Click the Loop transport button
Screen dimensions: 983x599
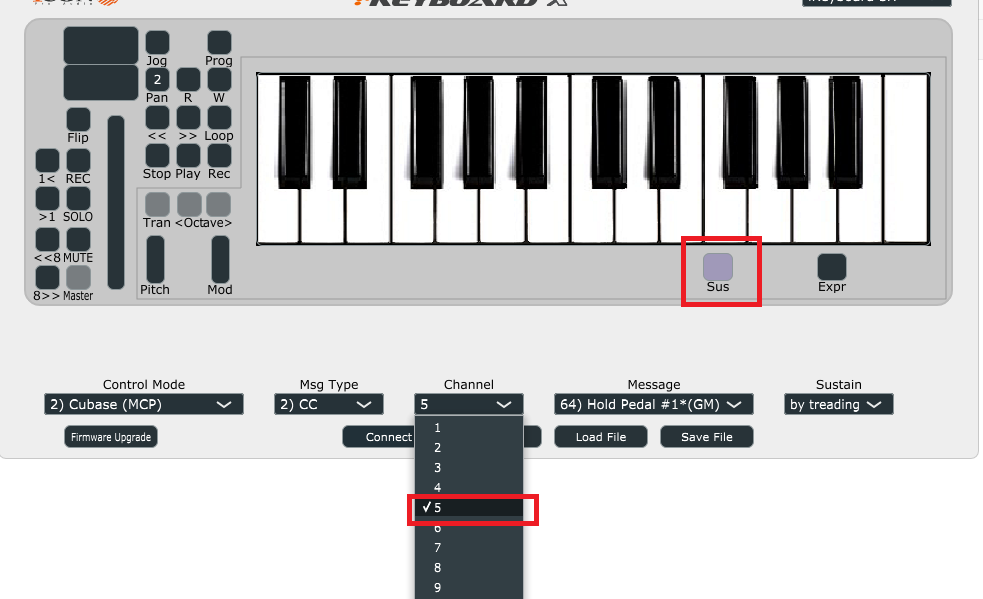[x=219, y=118]
